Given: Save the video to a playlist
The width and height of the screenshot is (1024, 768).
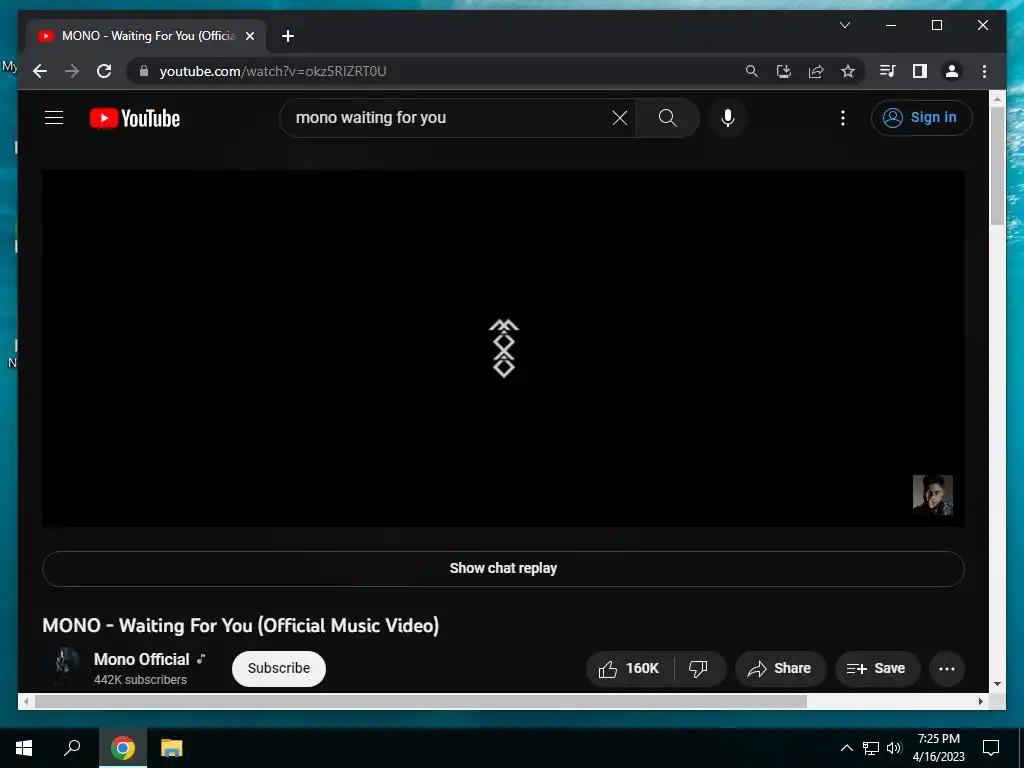Looking at the screenshot, I should 877,669.
